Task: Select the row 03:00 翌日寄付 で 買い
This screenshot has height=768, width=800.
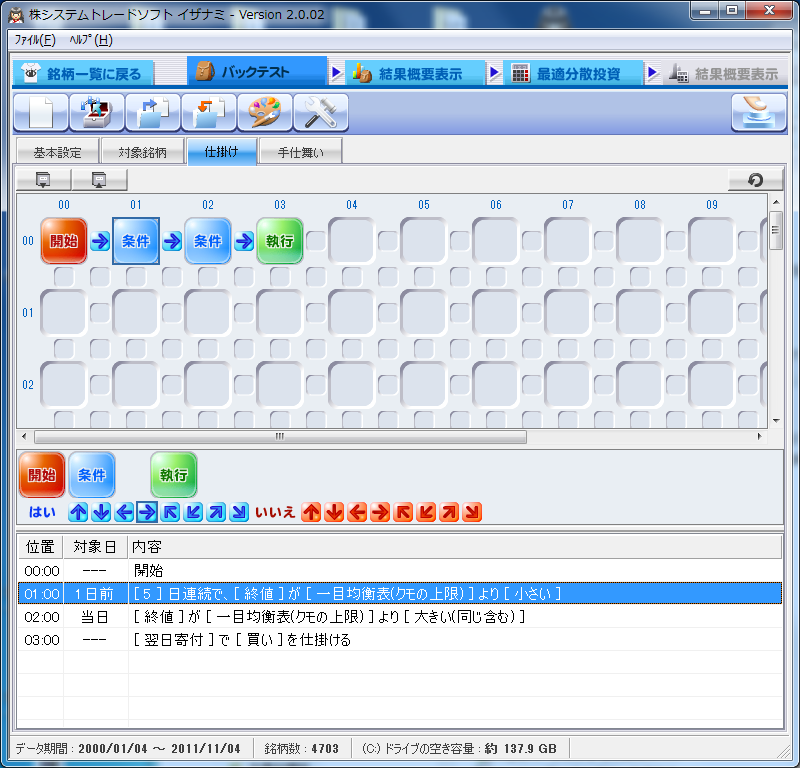Action: (400, 639)
